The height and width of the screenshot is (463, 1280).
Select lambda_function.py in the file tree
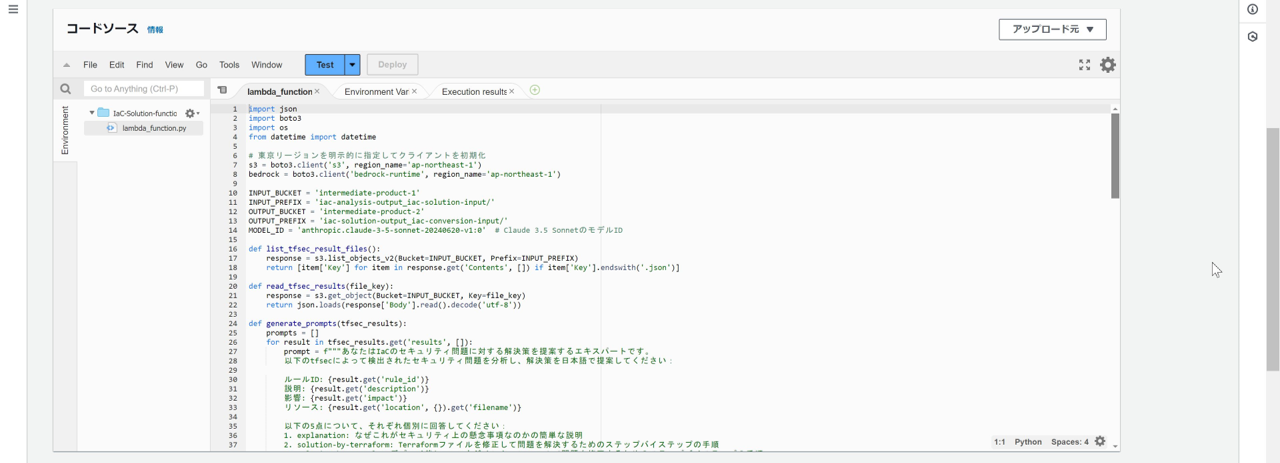coord(154,128)
